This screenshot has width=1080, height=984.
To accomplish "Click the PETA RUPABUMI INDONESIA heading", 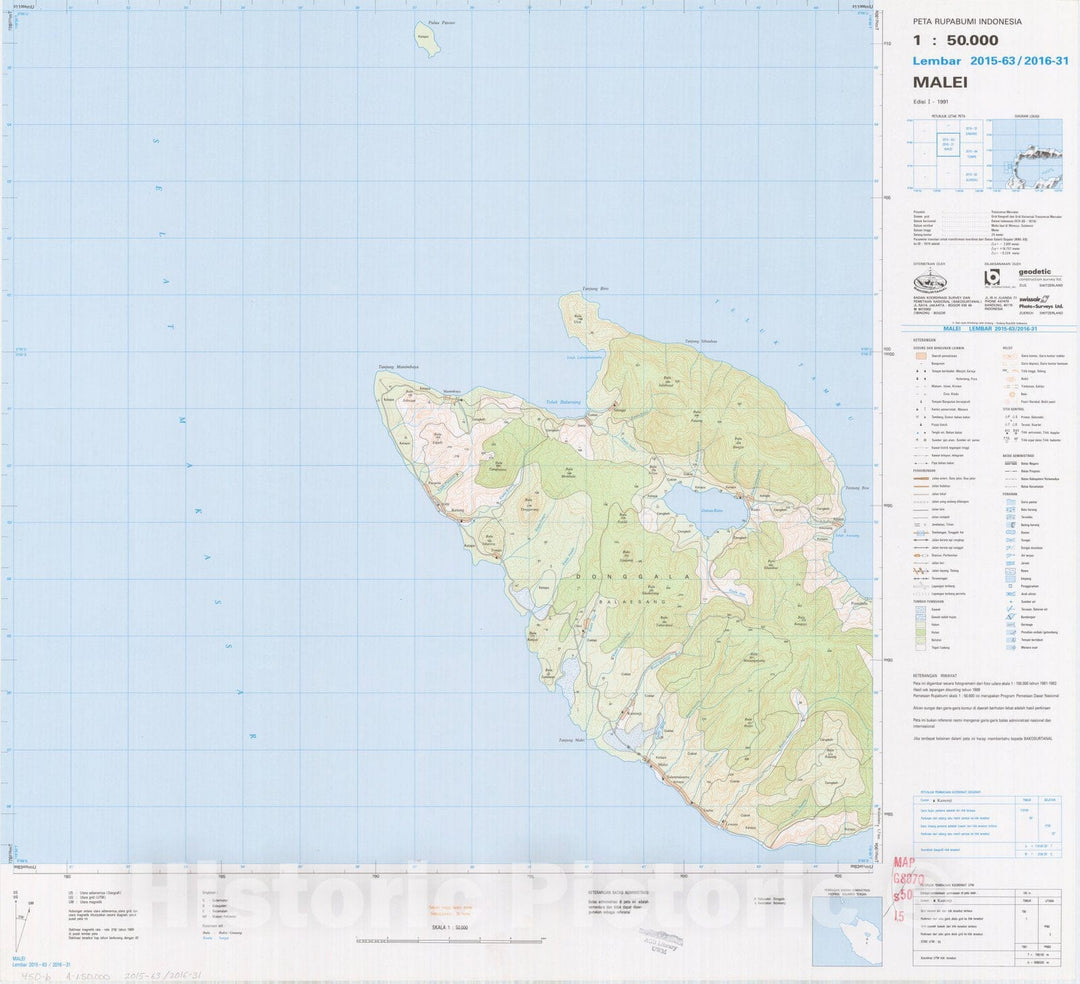I will (x=967, y=21).
